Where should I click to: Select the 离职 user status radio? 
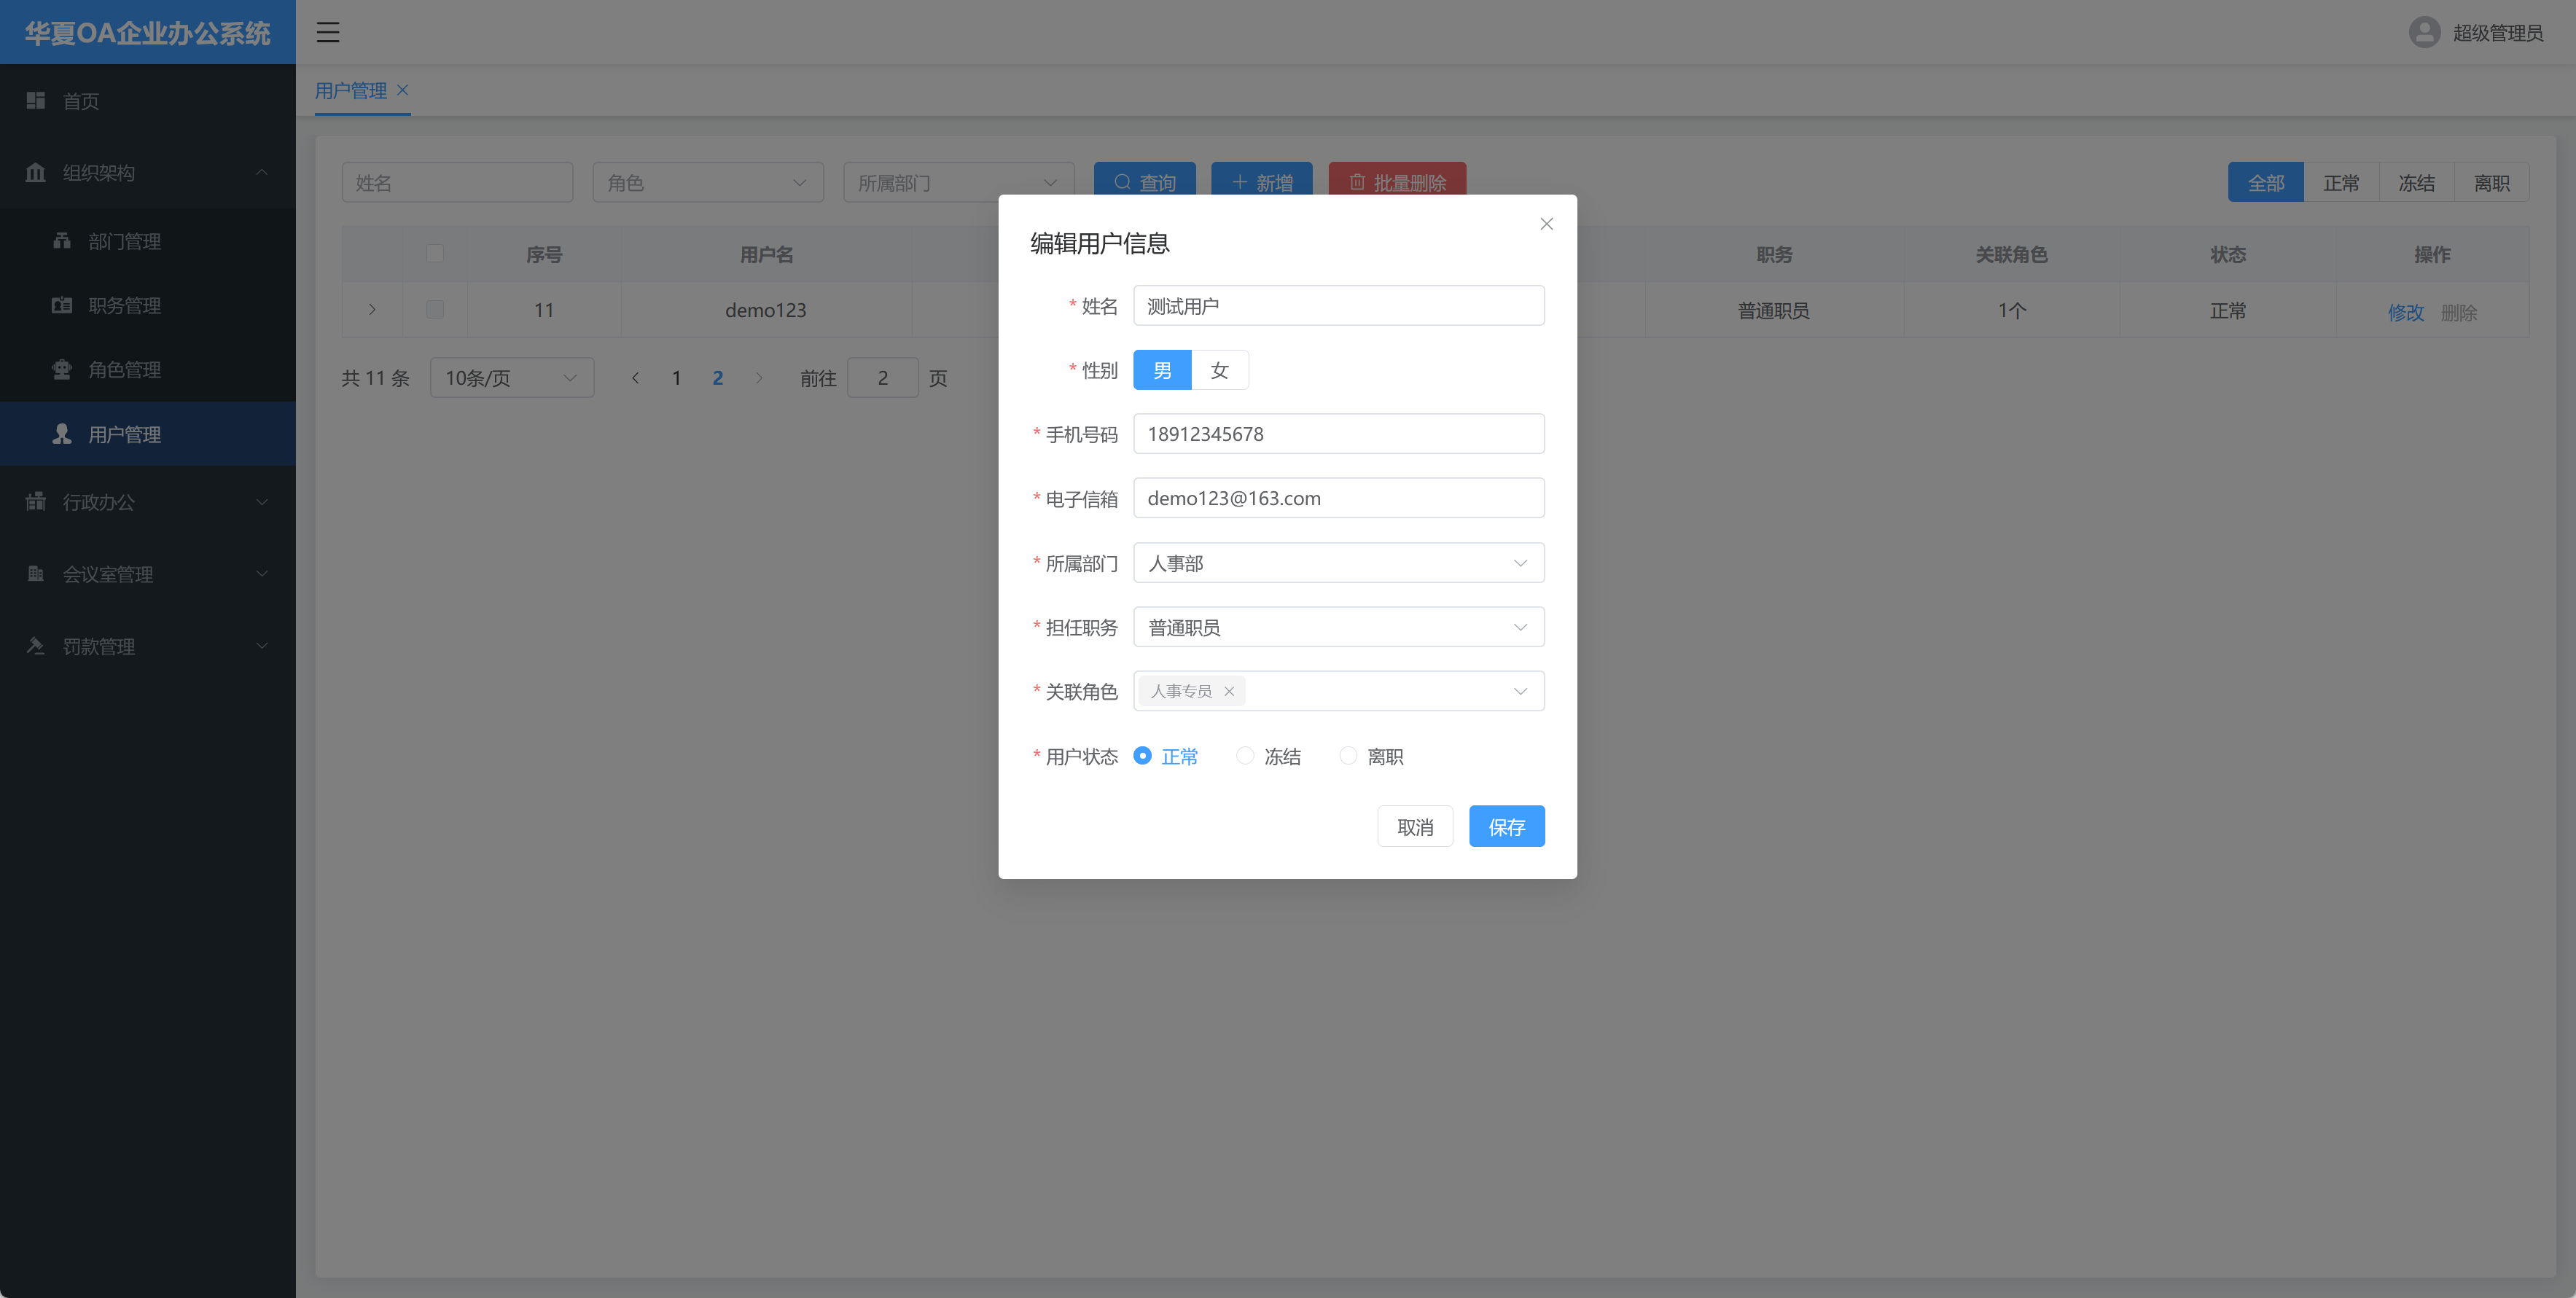click(x=1348, y=756)
